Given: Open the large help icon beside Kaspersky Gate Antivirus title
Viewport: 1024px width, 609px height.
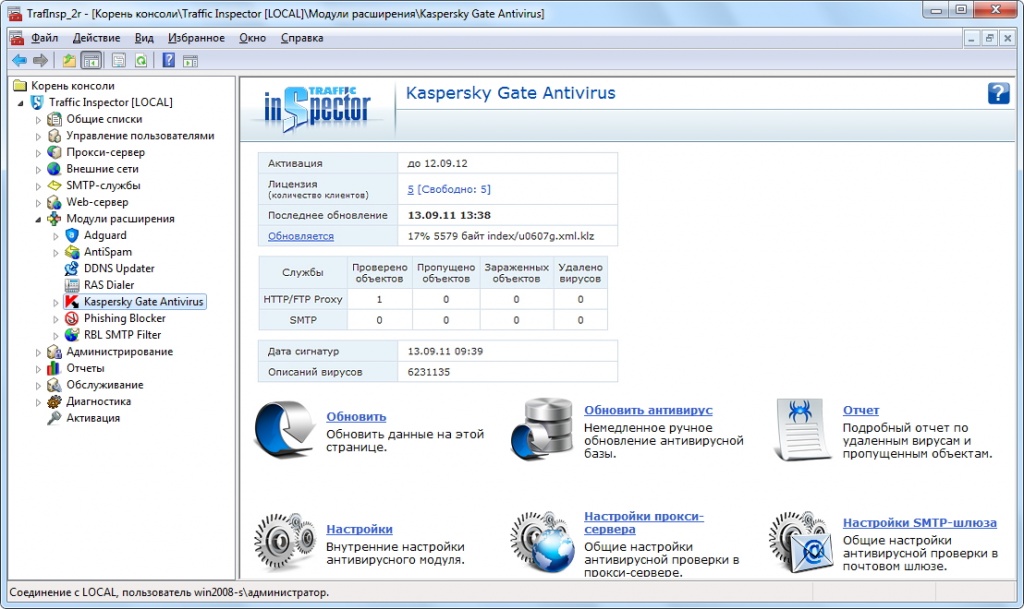Looking at the screenshot, I should click(998, 93).
